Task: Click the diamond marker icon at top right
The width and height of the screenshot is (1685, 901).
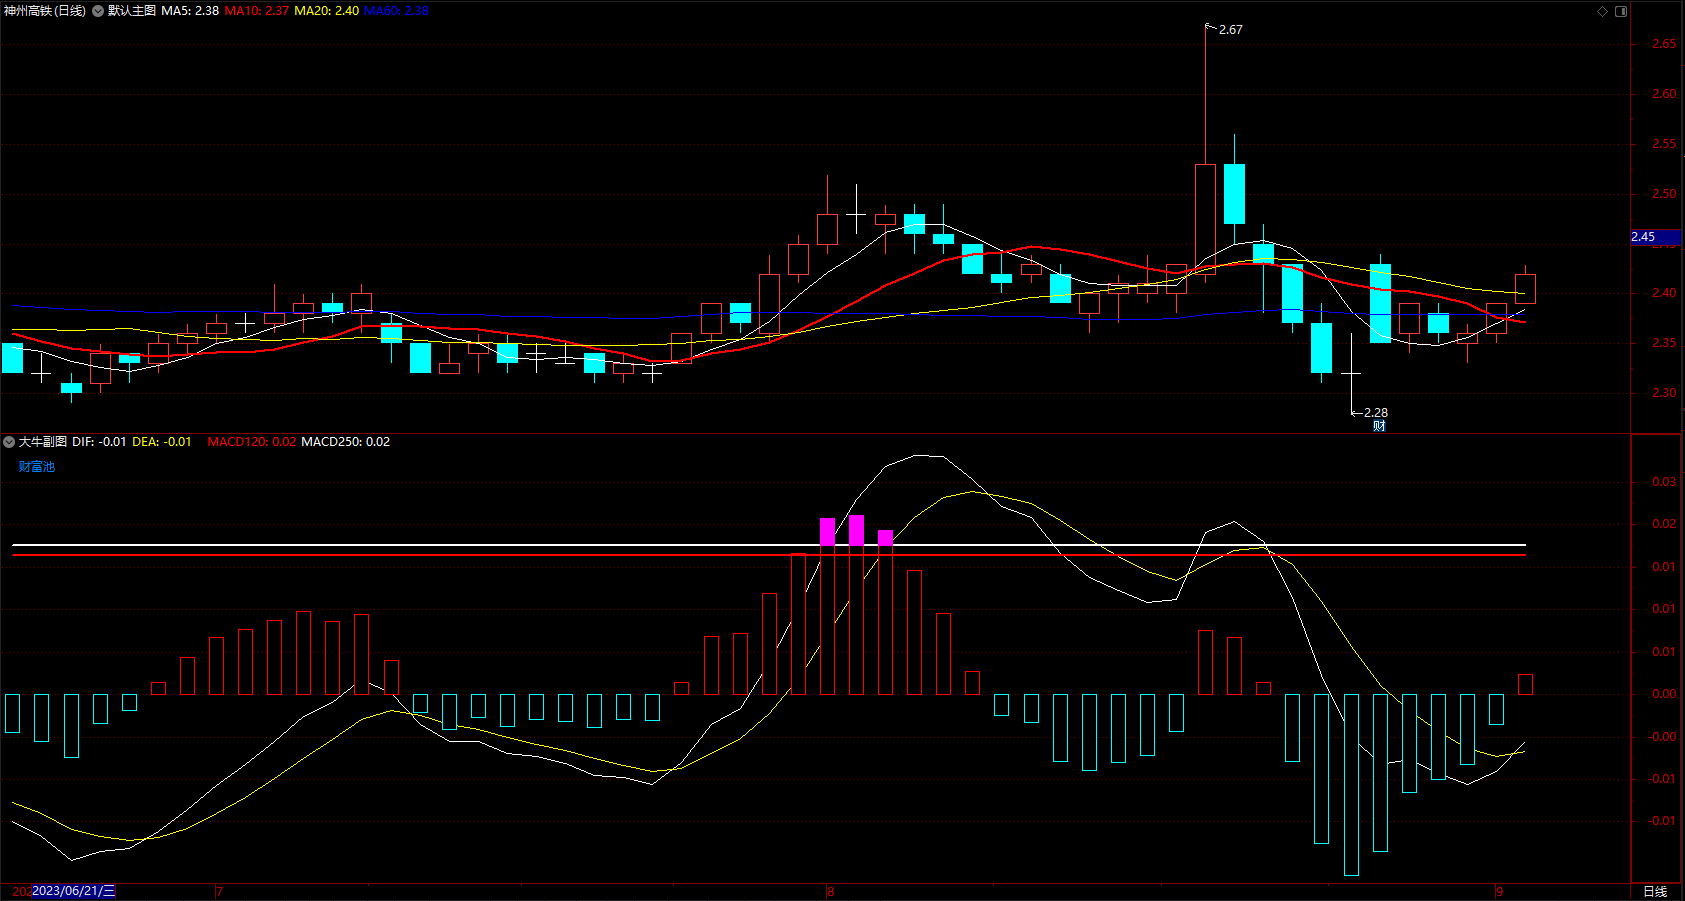Action: pos(1602,11)
